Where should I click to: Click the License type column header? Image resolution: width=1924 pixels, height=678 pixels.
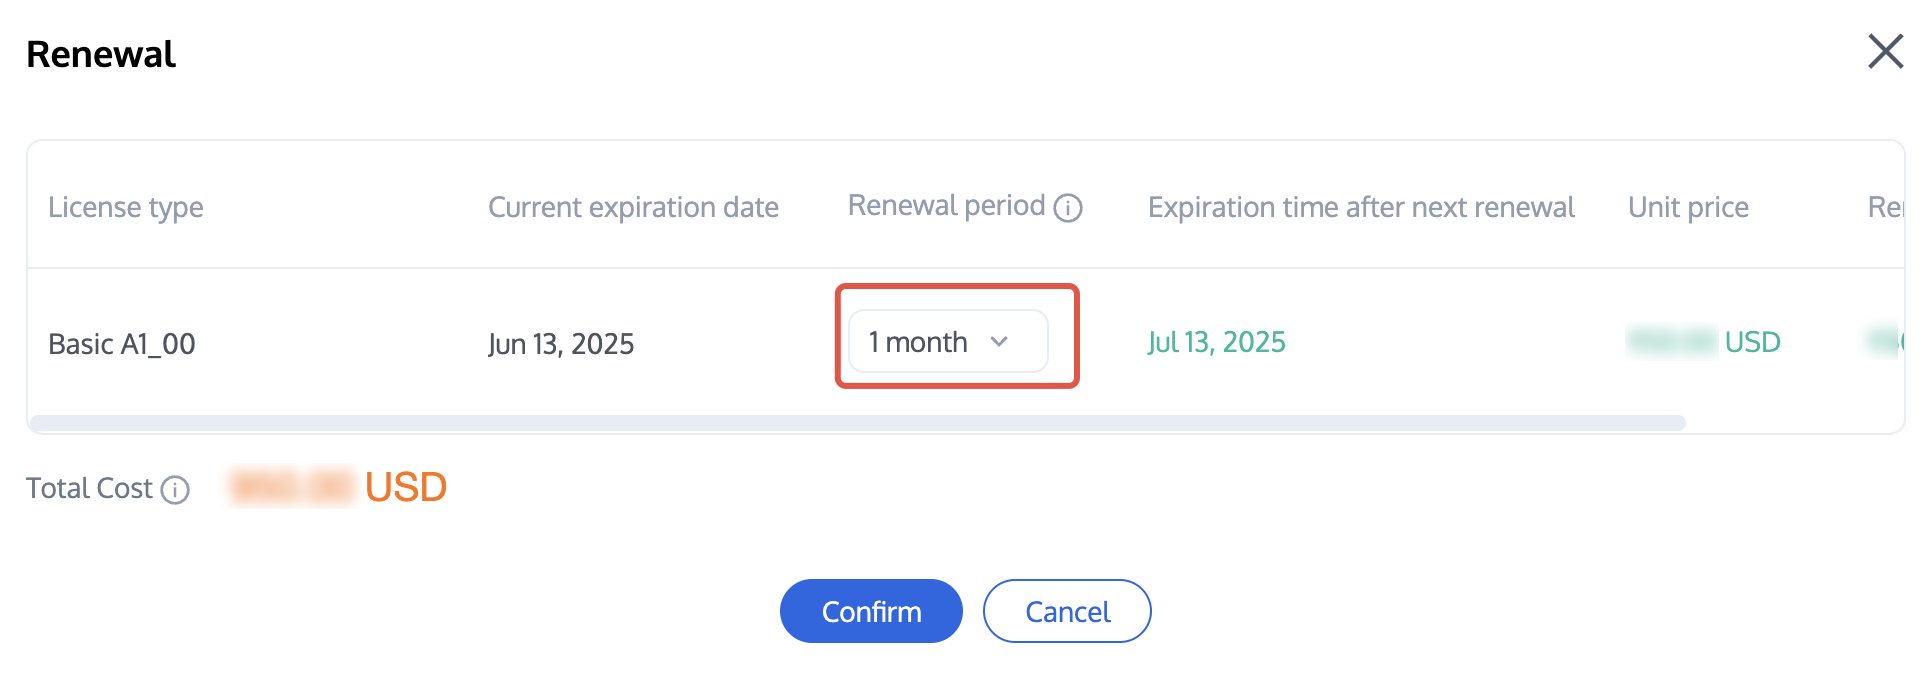[126, 207]
